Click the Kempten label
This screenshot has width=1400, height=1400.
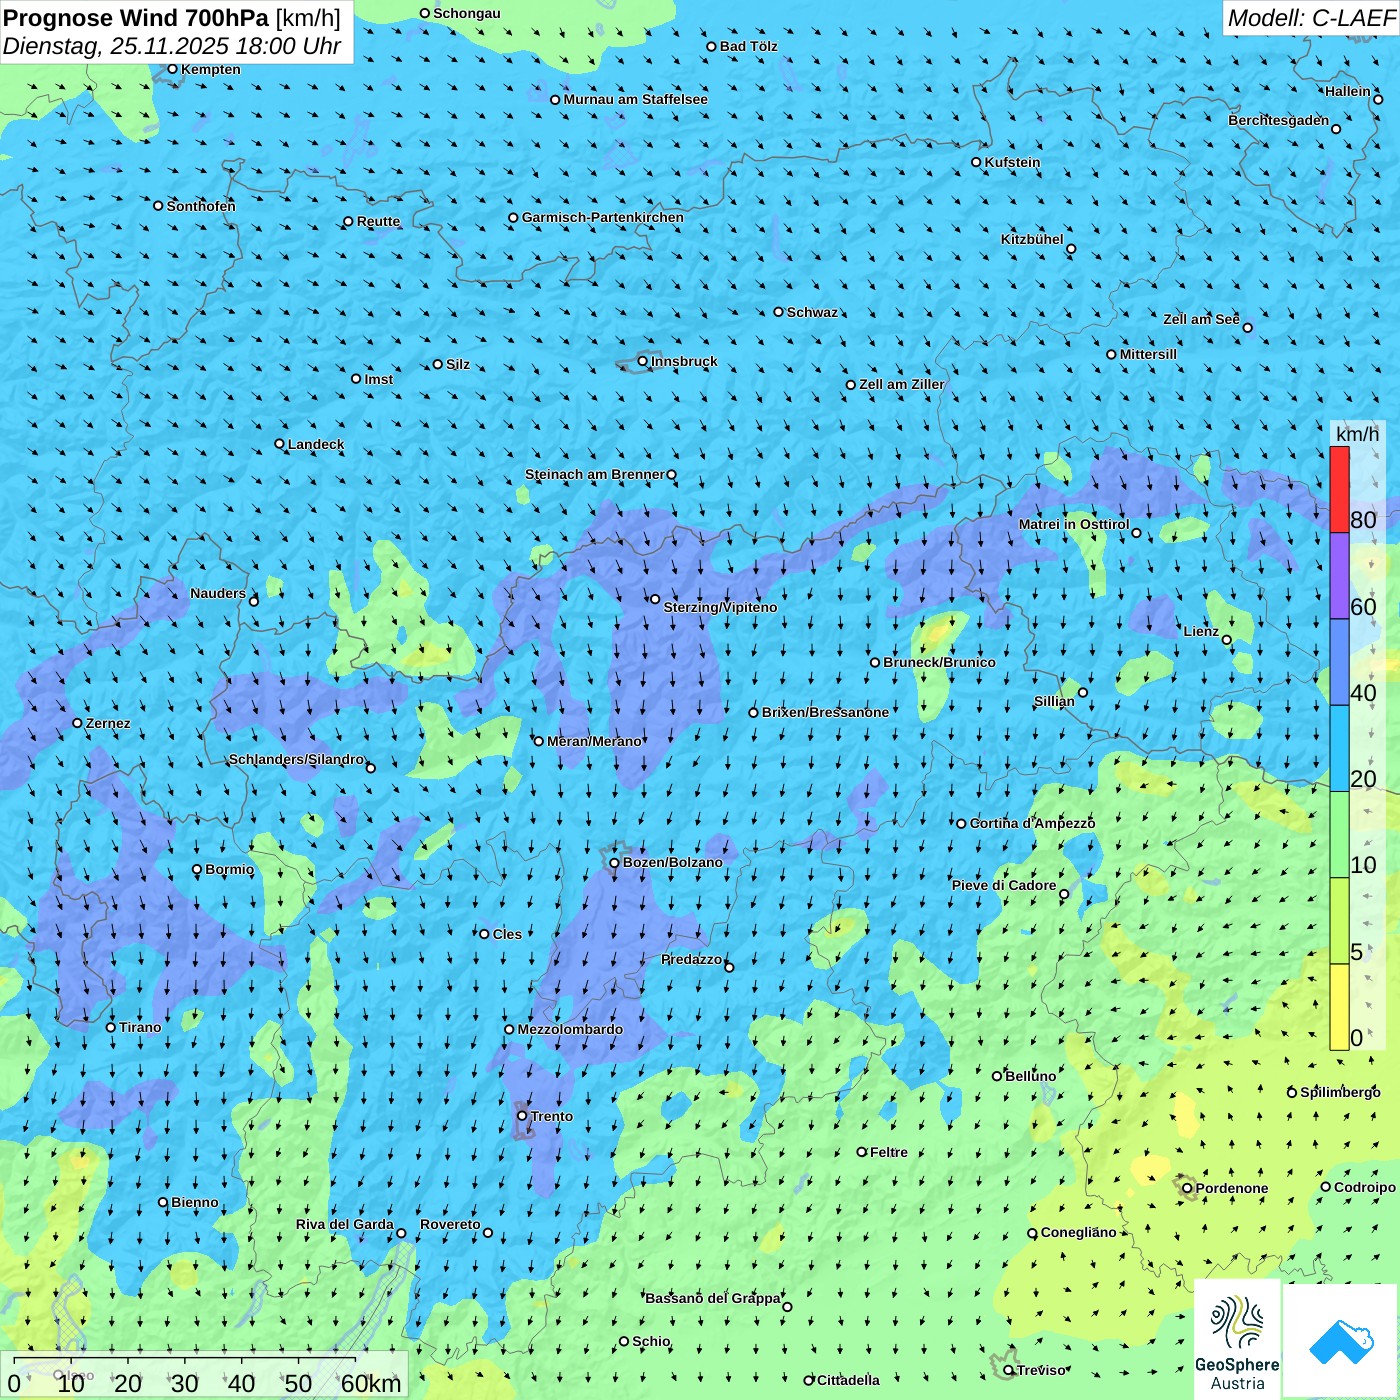(211, 69)
